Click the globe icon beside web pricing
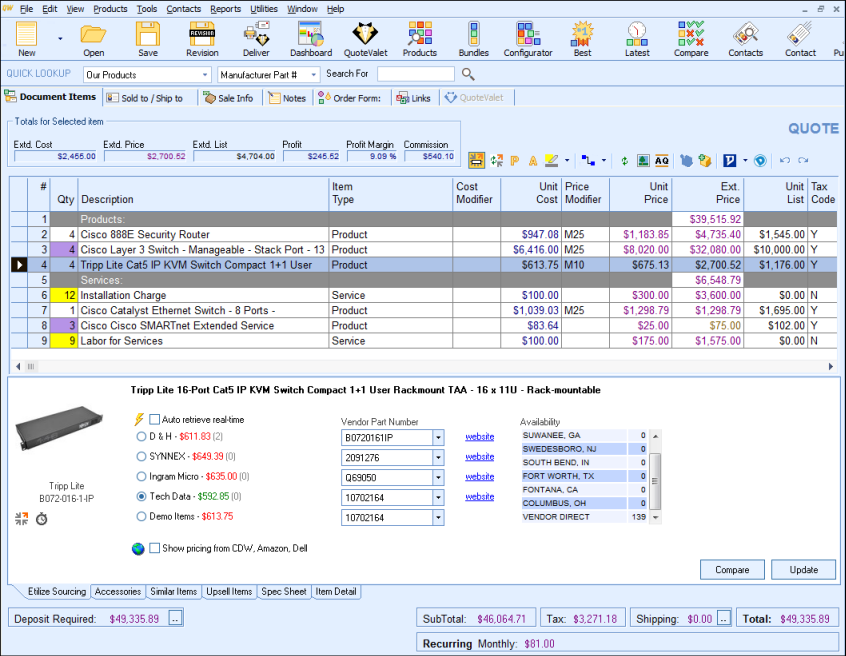This screenshot has width=846, height=656. click(x=138, y=549)
